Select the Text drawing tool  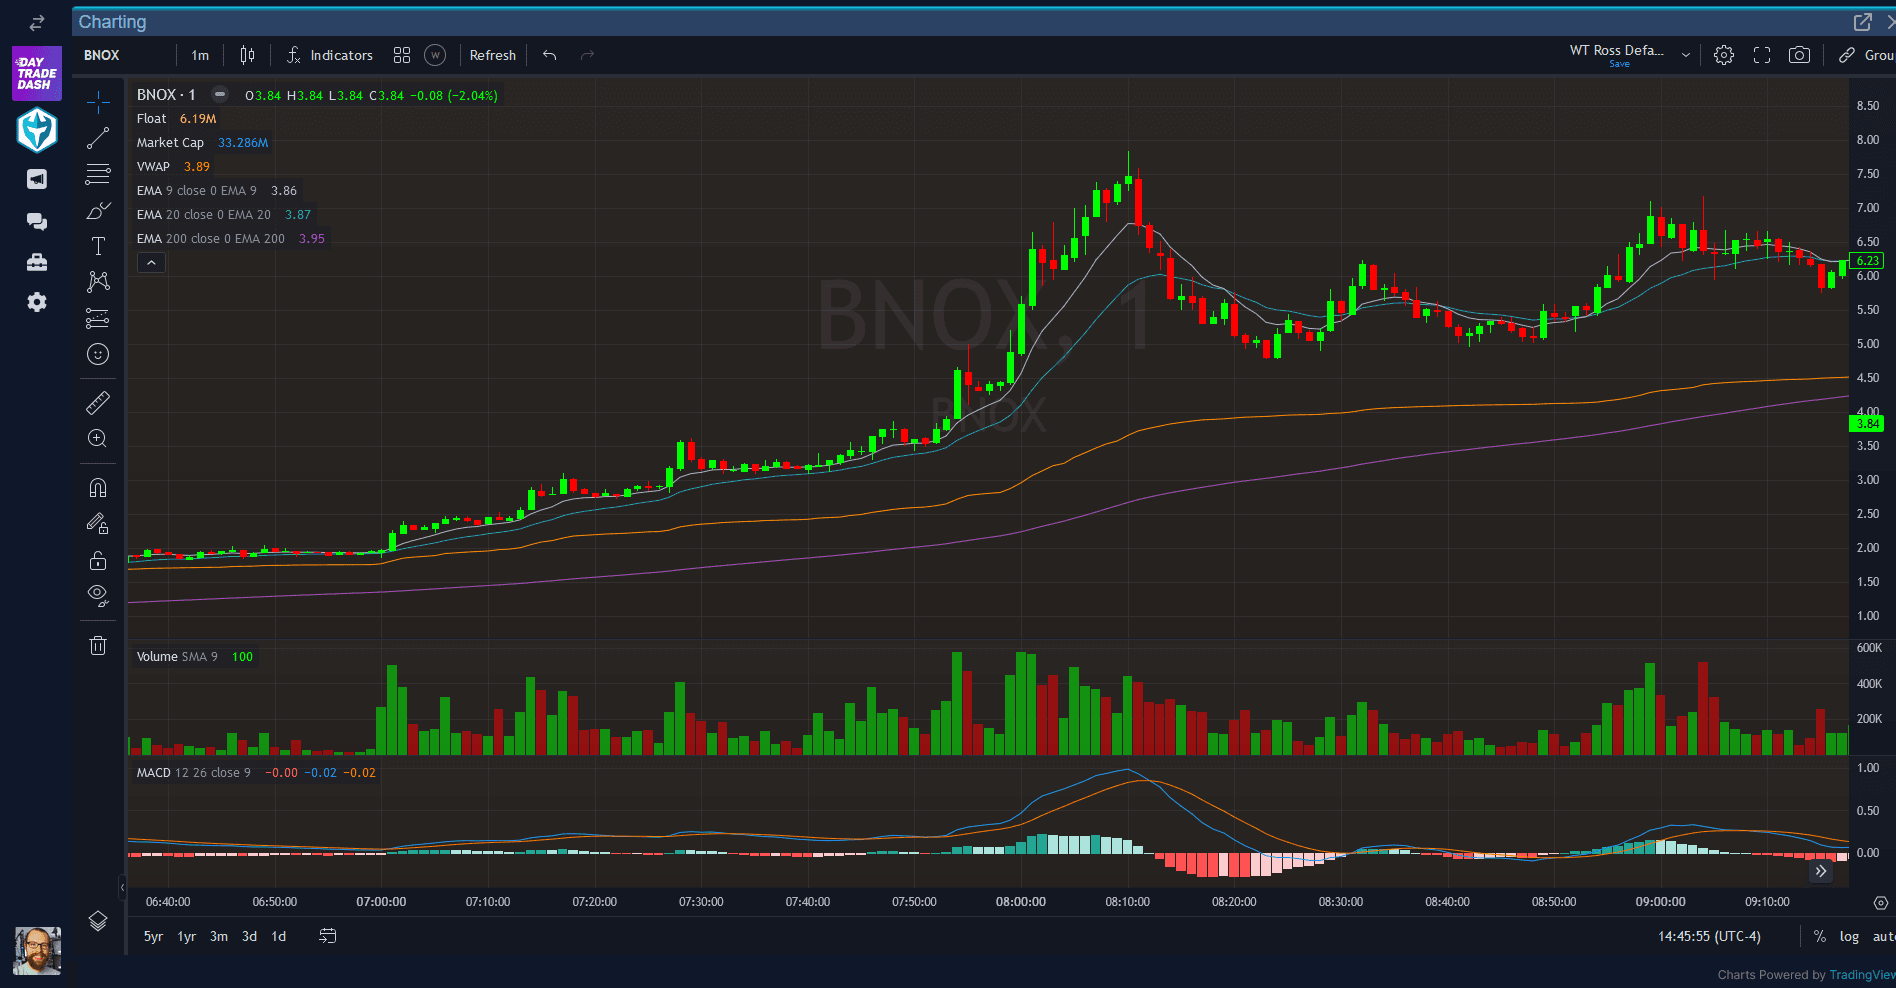click(x=97, y=246)
